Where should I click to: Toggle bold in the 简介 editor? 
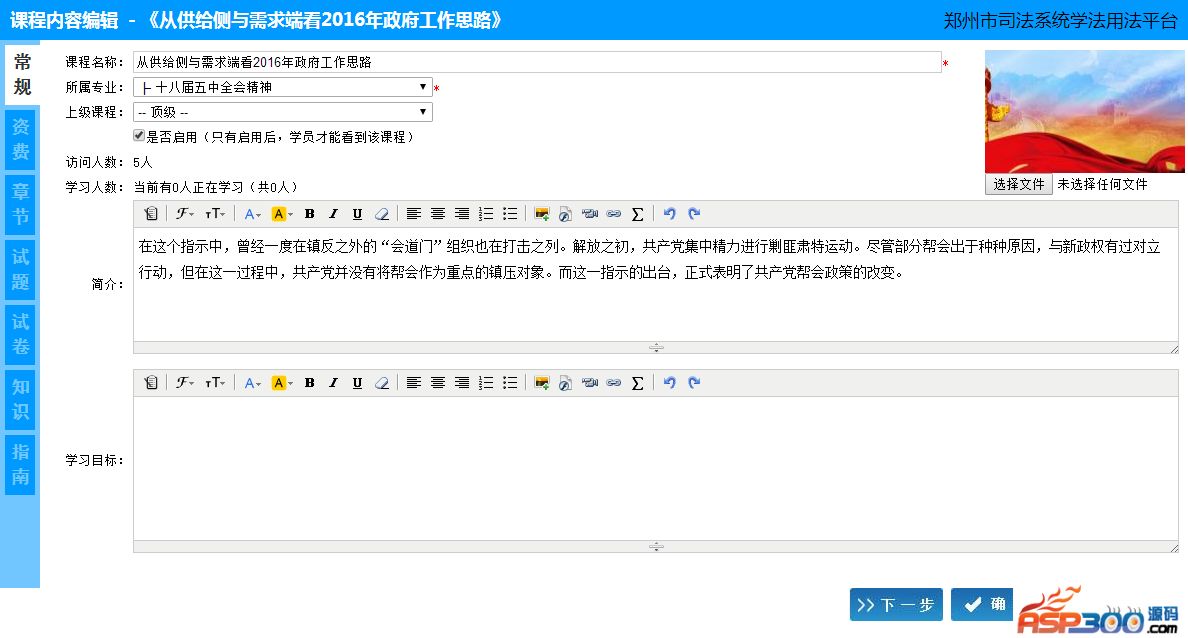309,214
